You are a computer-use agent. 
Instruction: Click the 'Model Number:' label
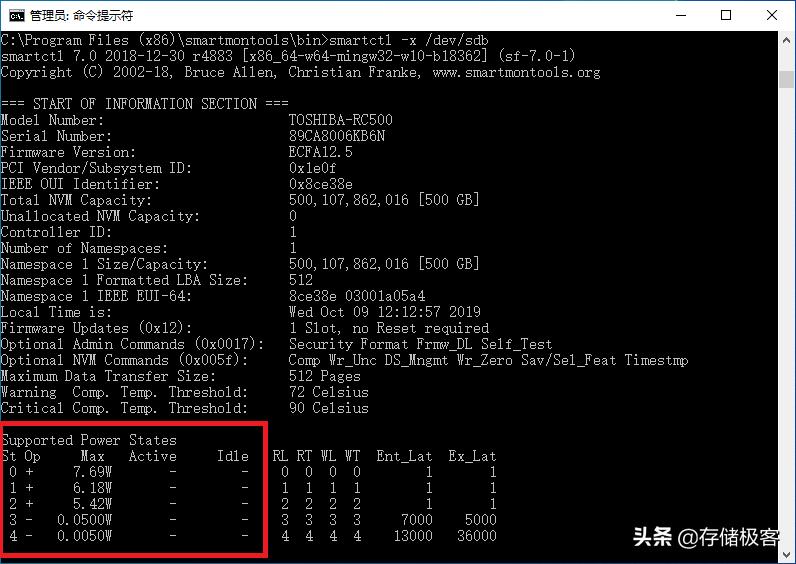[52, 120]
